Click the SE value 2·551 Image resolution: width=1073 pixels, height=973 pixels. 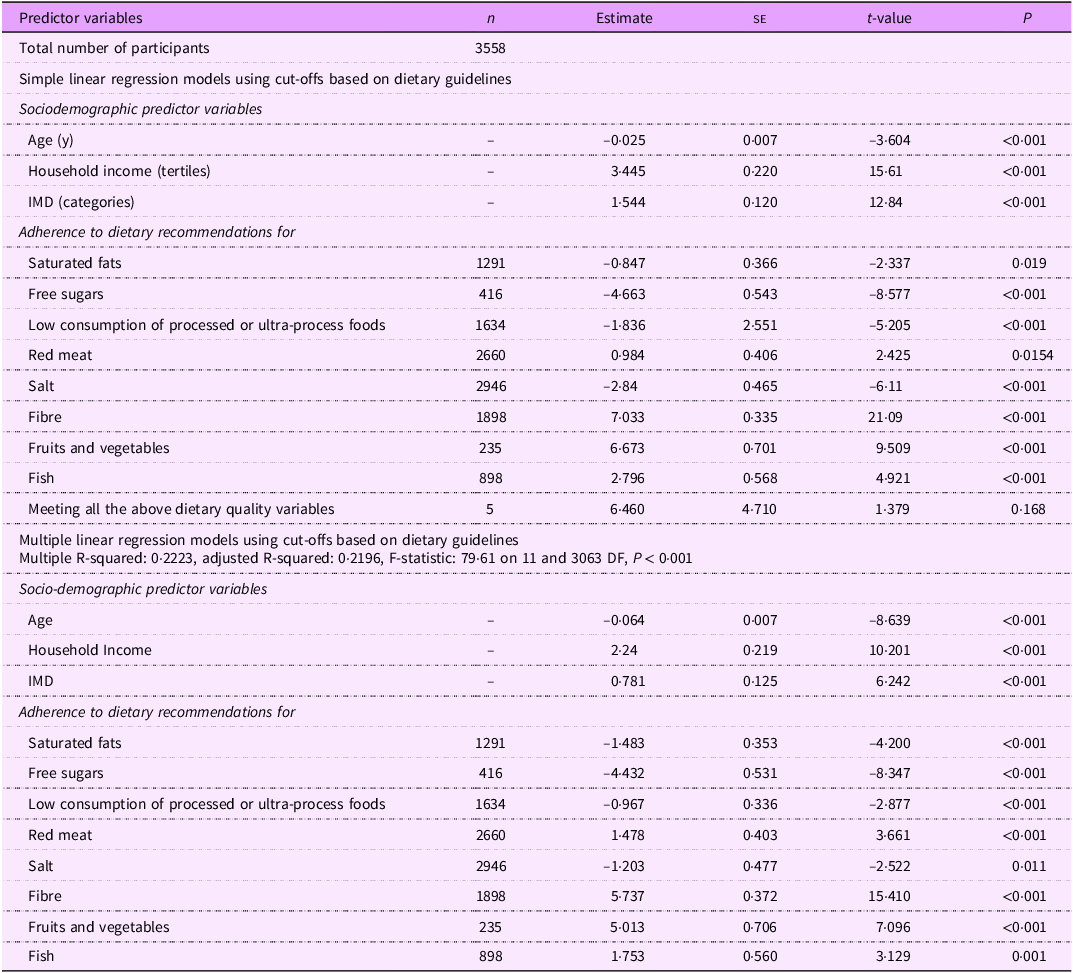(760, 325)
